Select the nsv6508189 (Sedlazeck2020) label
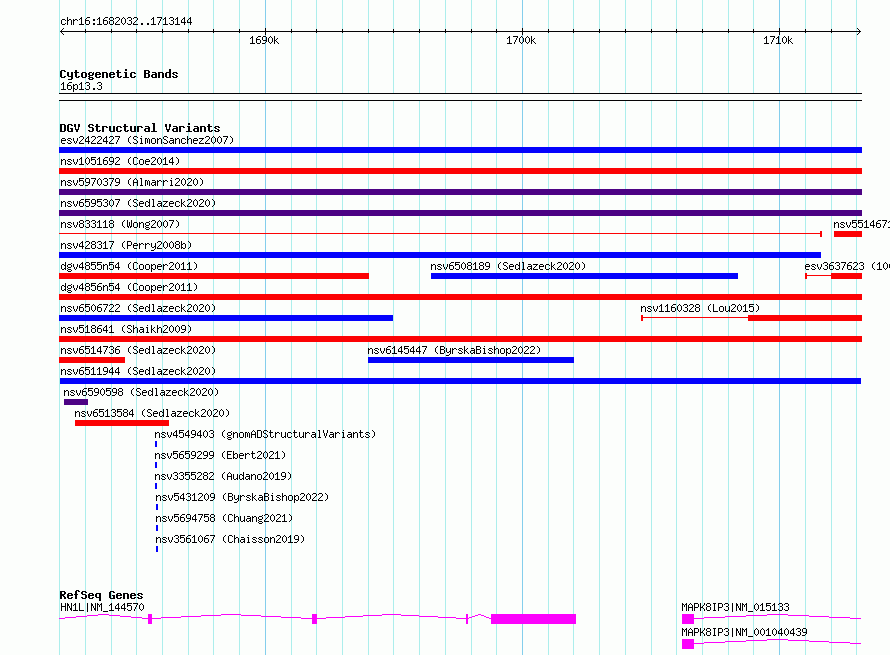The width and height of the screenshot is (890, 655). (x=508, y=266)
